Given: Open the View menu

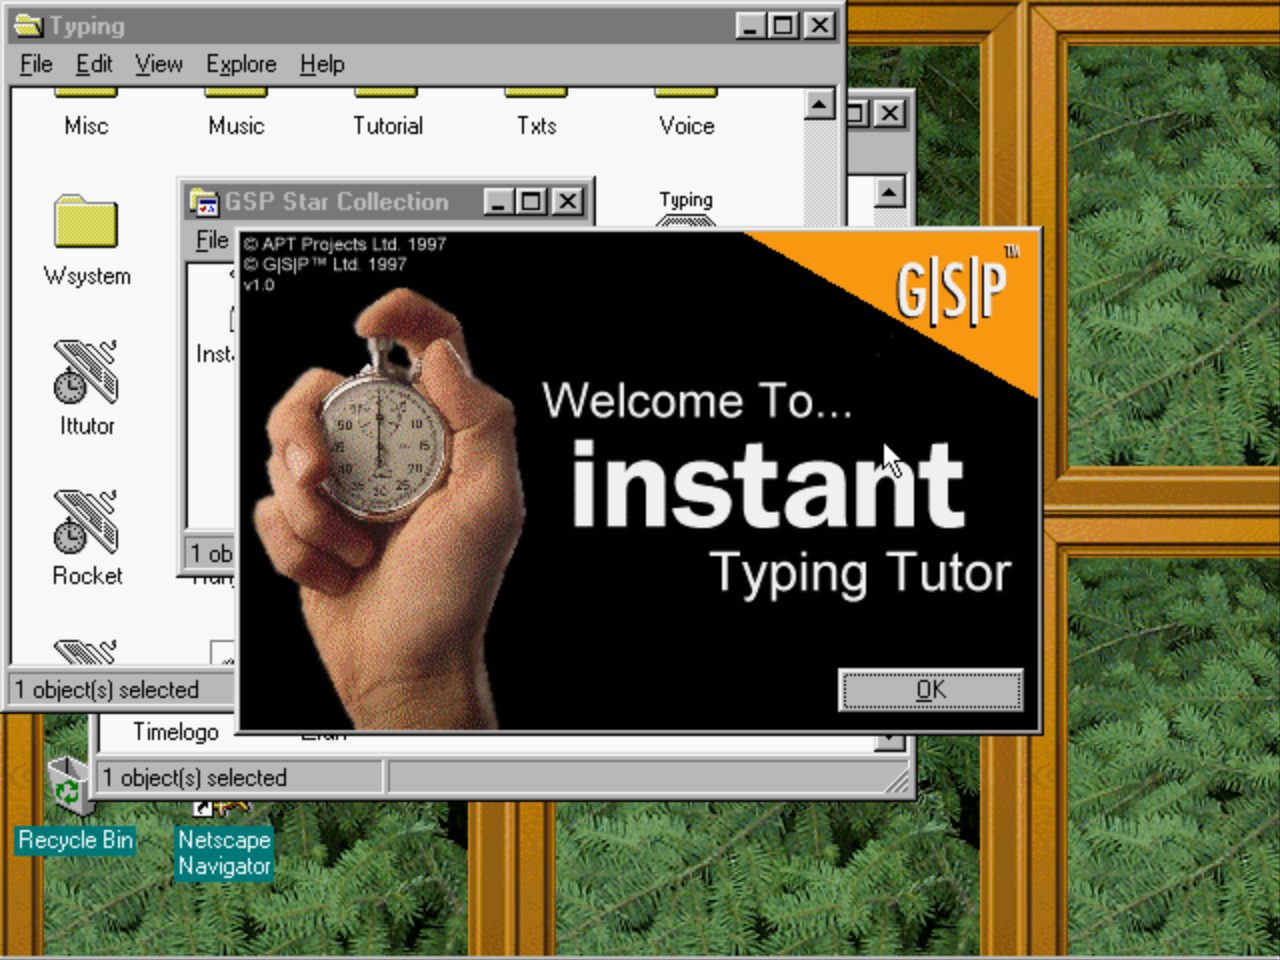Looking at the screenshot, I should (x=159, y=64).
